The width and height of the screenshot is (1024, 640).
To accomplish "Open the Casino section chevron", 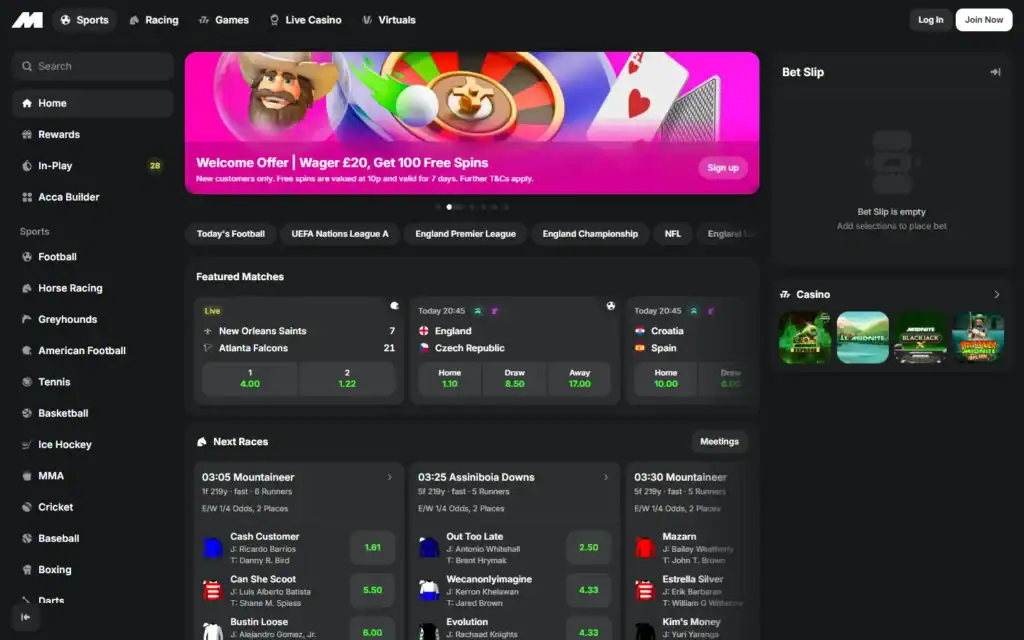I will (997, 295).
